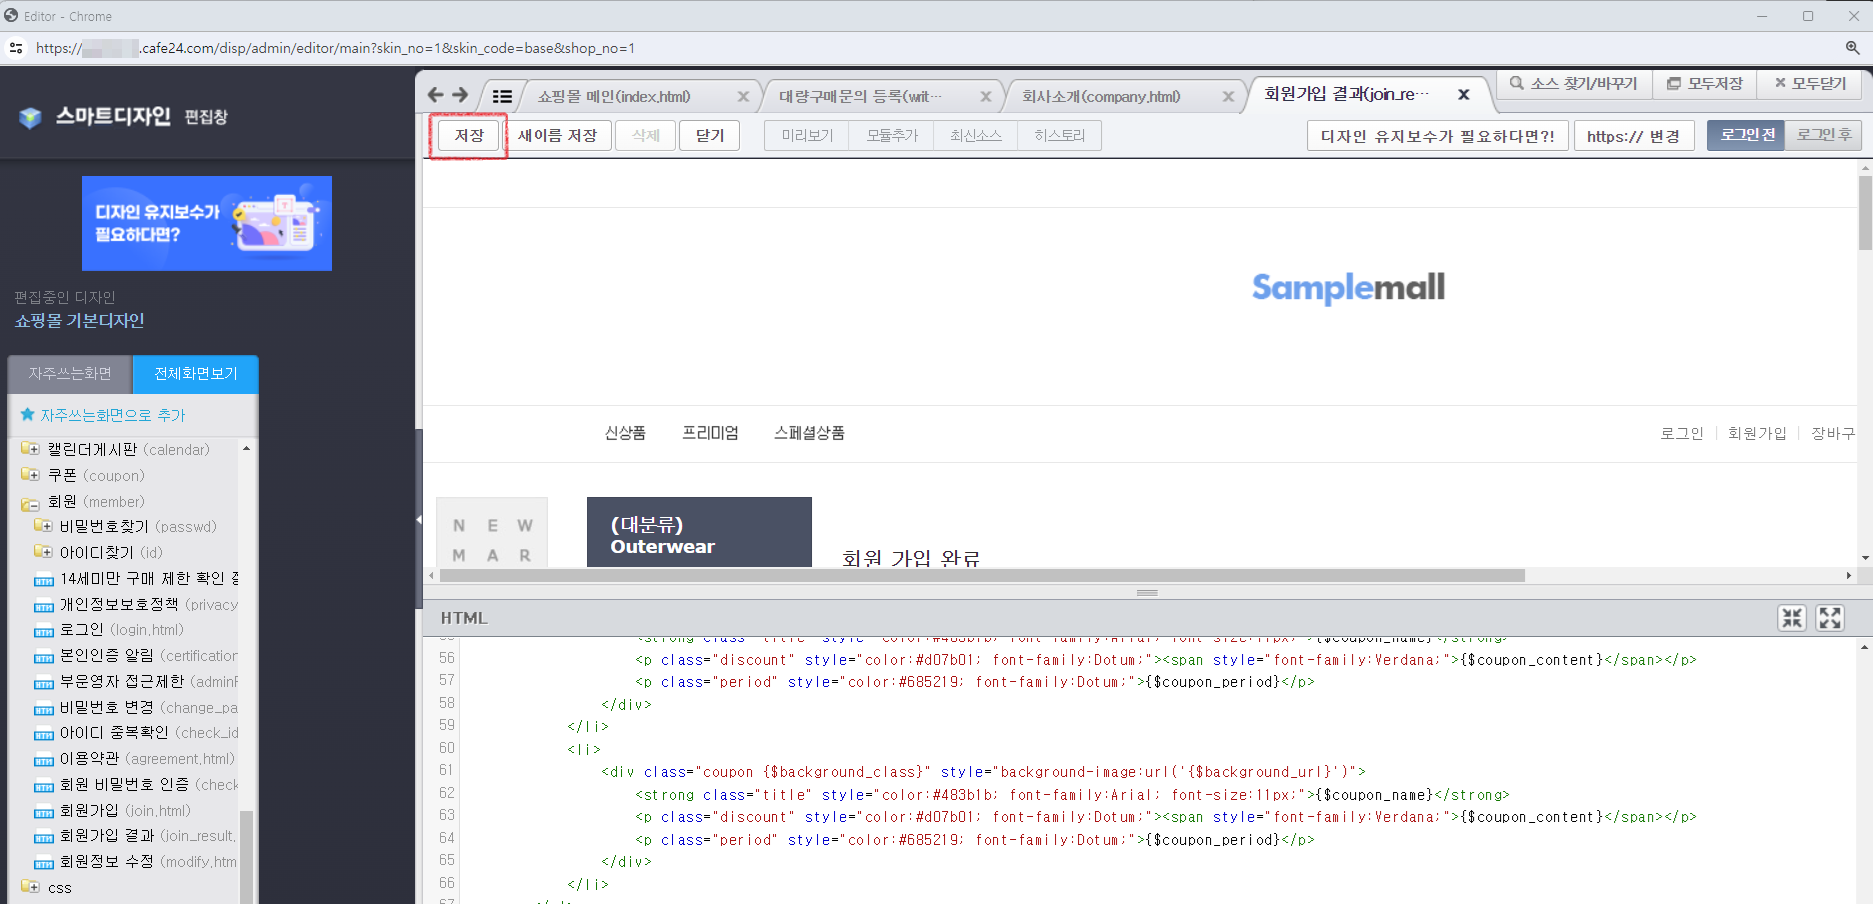Open 아이디 중복확인 (check_id) file

(x=137, y=733)
